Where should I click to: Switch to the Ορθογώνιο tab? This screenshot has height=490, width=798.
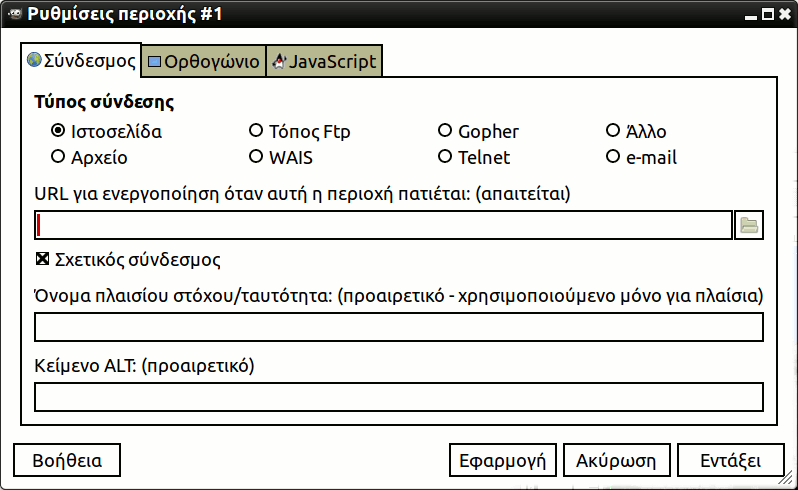click(203, 62)
